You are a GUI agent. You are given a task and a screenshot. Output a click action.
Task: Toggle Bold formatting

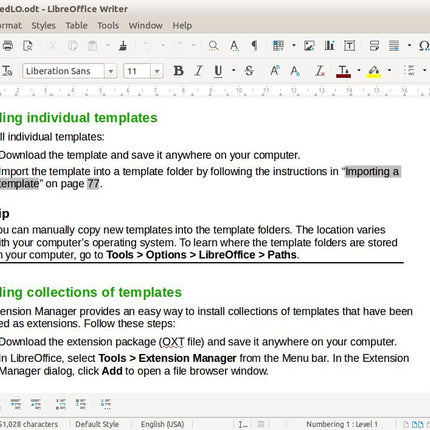tap(178, 71)
